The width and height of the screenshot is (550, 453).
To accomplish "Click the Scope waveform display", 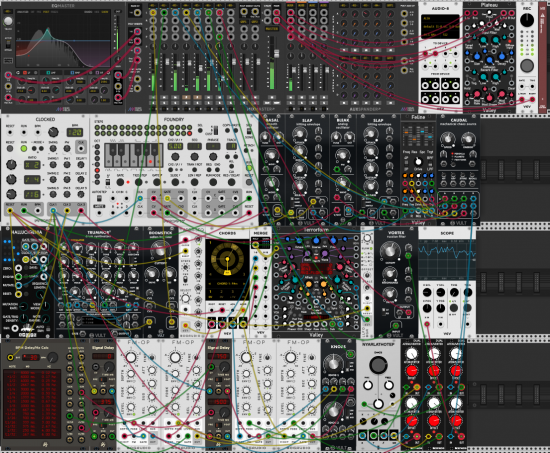I will coord(447,260).
